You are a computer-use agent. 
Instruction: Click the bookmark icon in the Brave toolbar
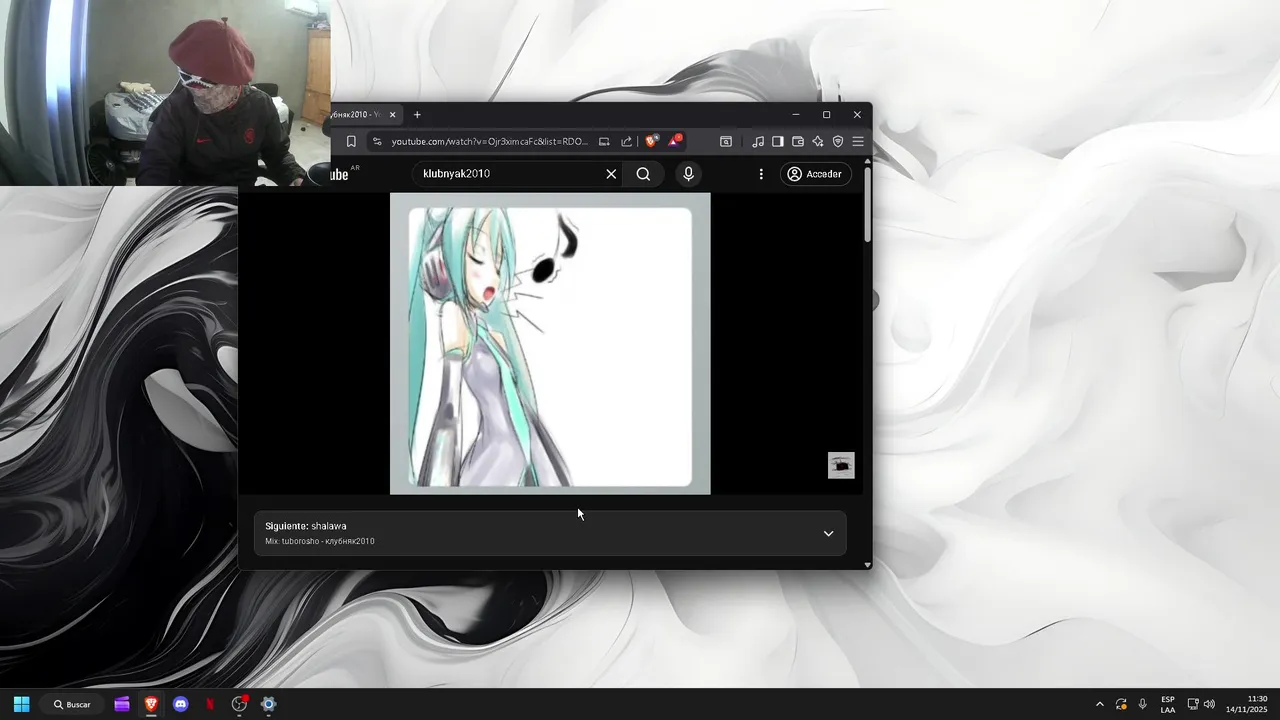(351, 142)
